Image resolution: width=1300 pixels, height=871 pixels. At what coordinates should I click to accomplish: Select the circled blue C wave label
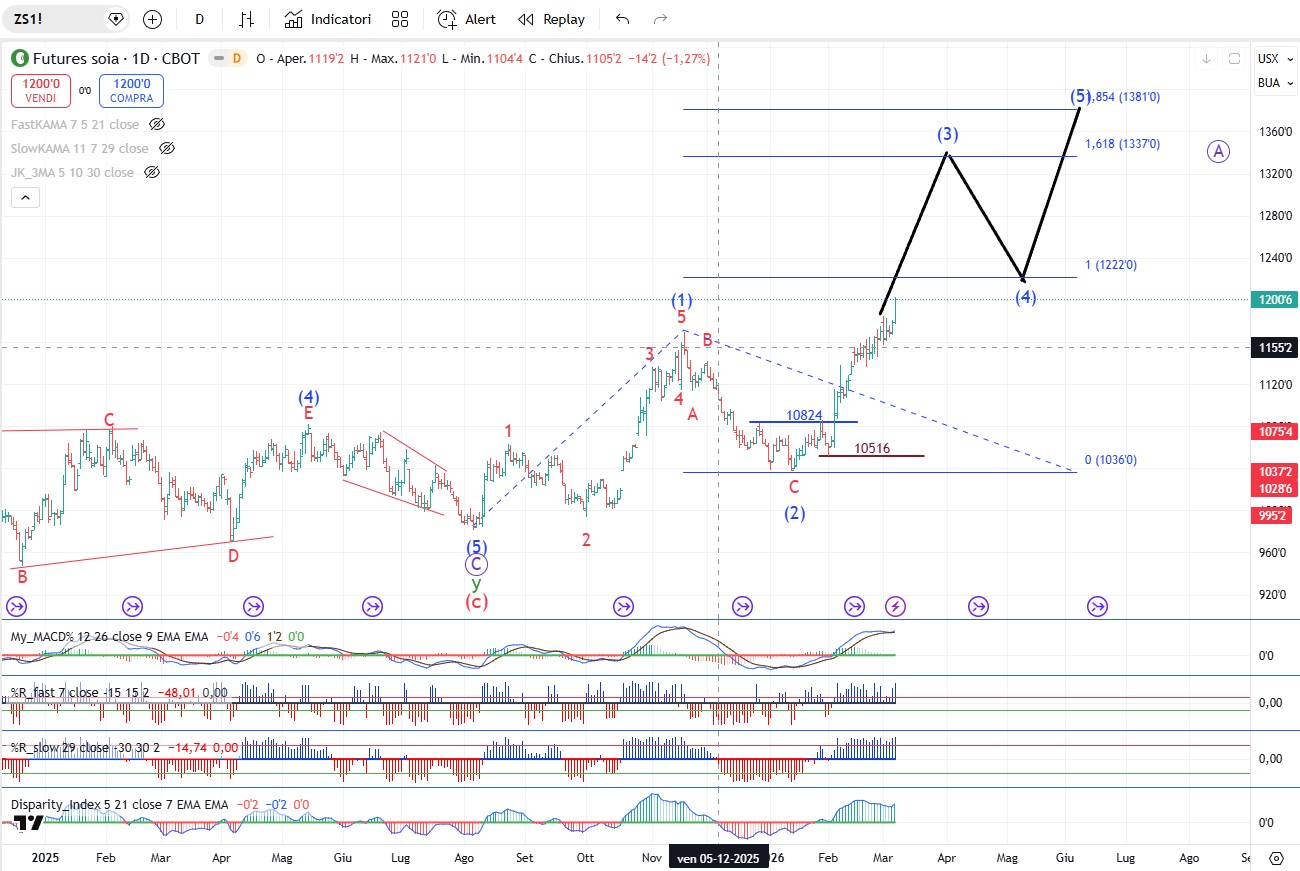[476, 564]
